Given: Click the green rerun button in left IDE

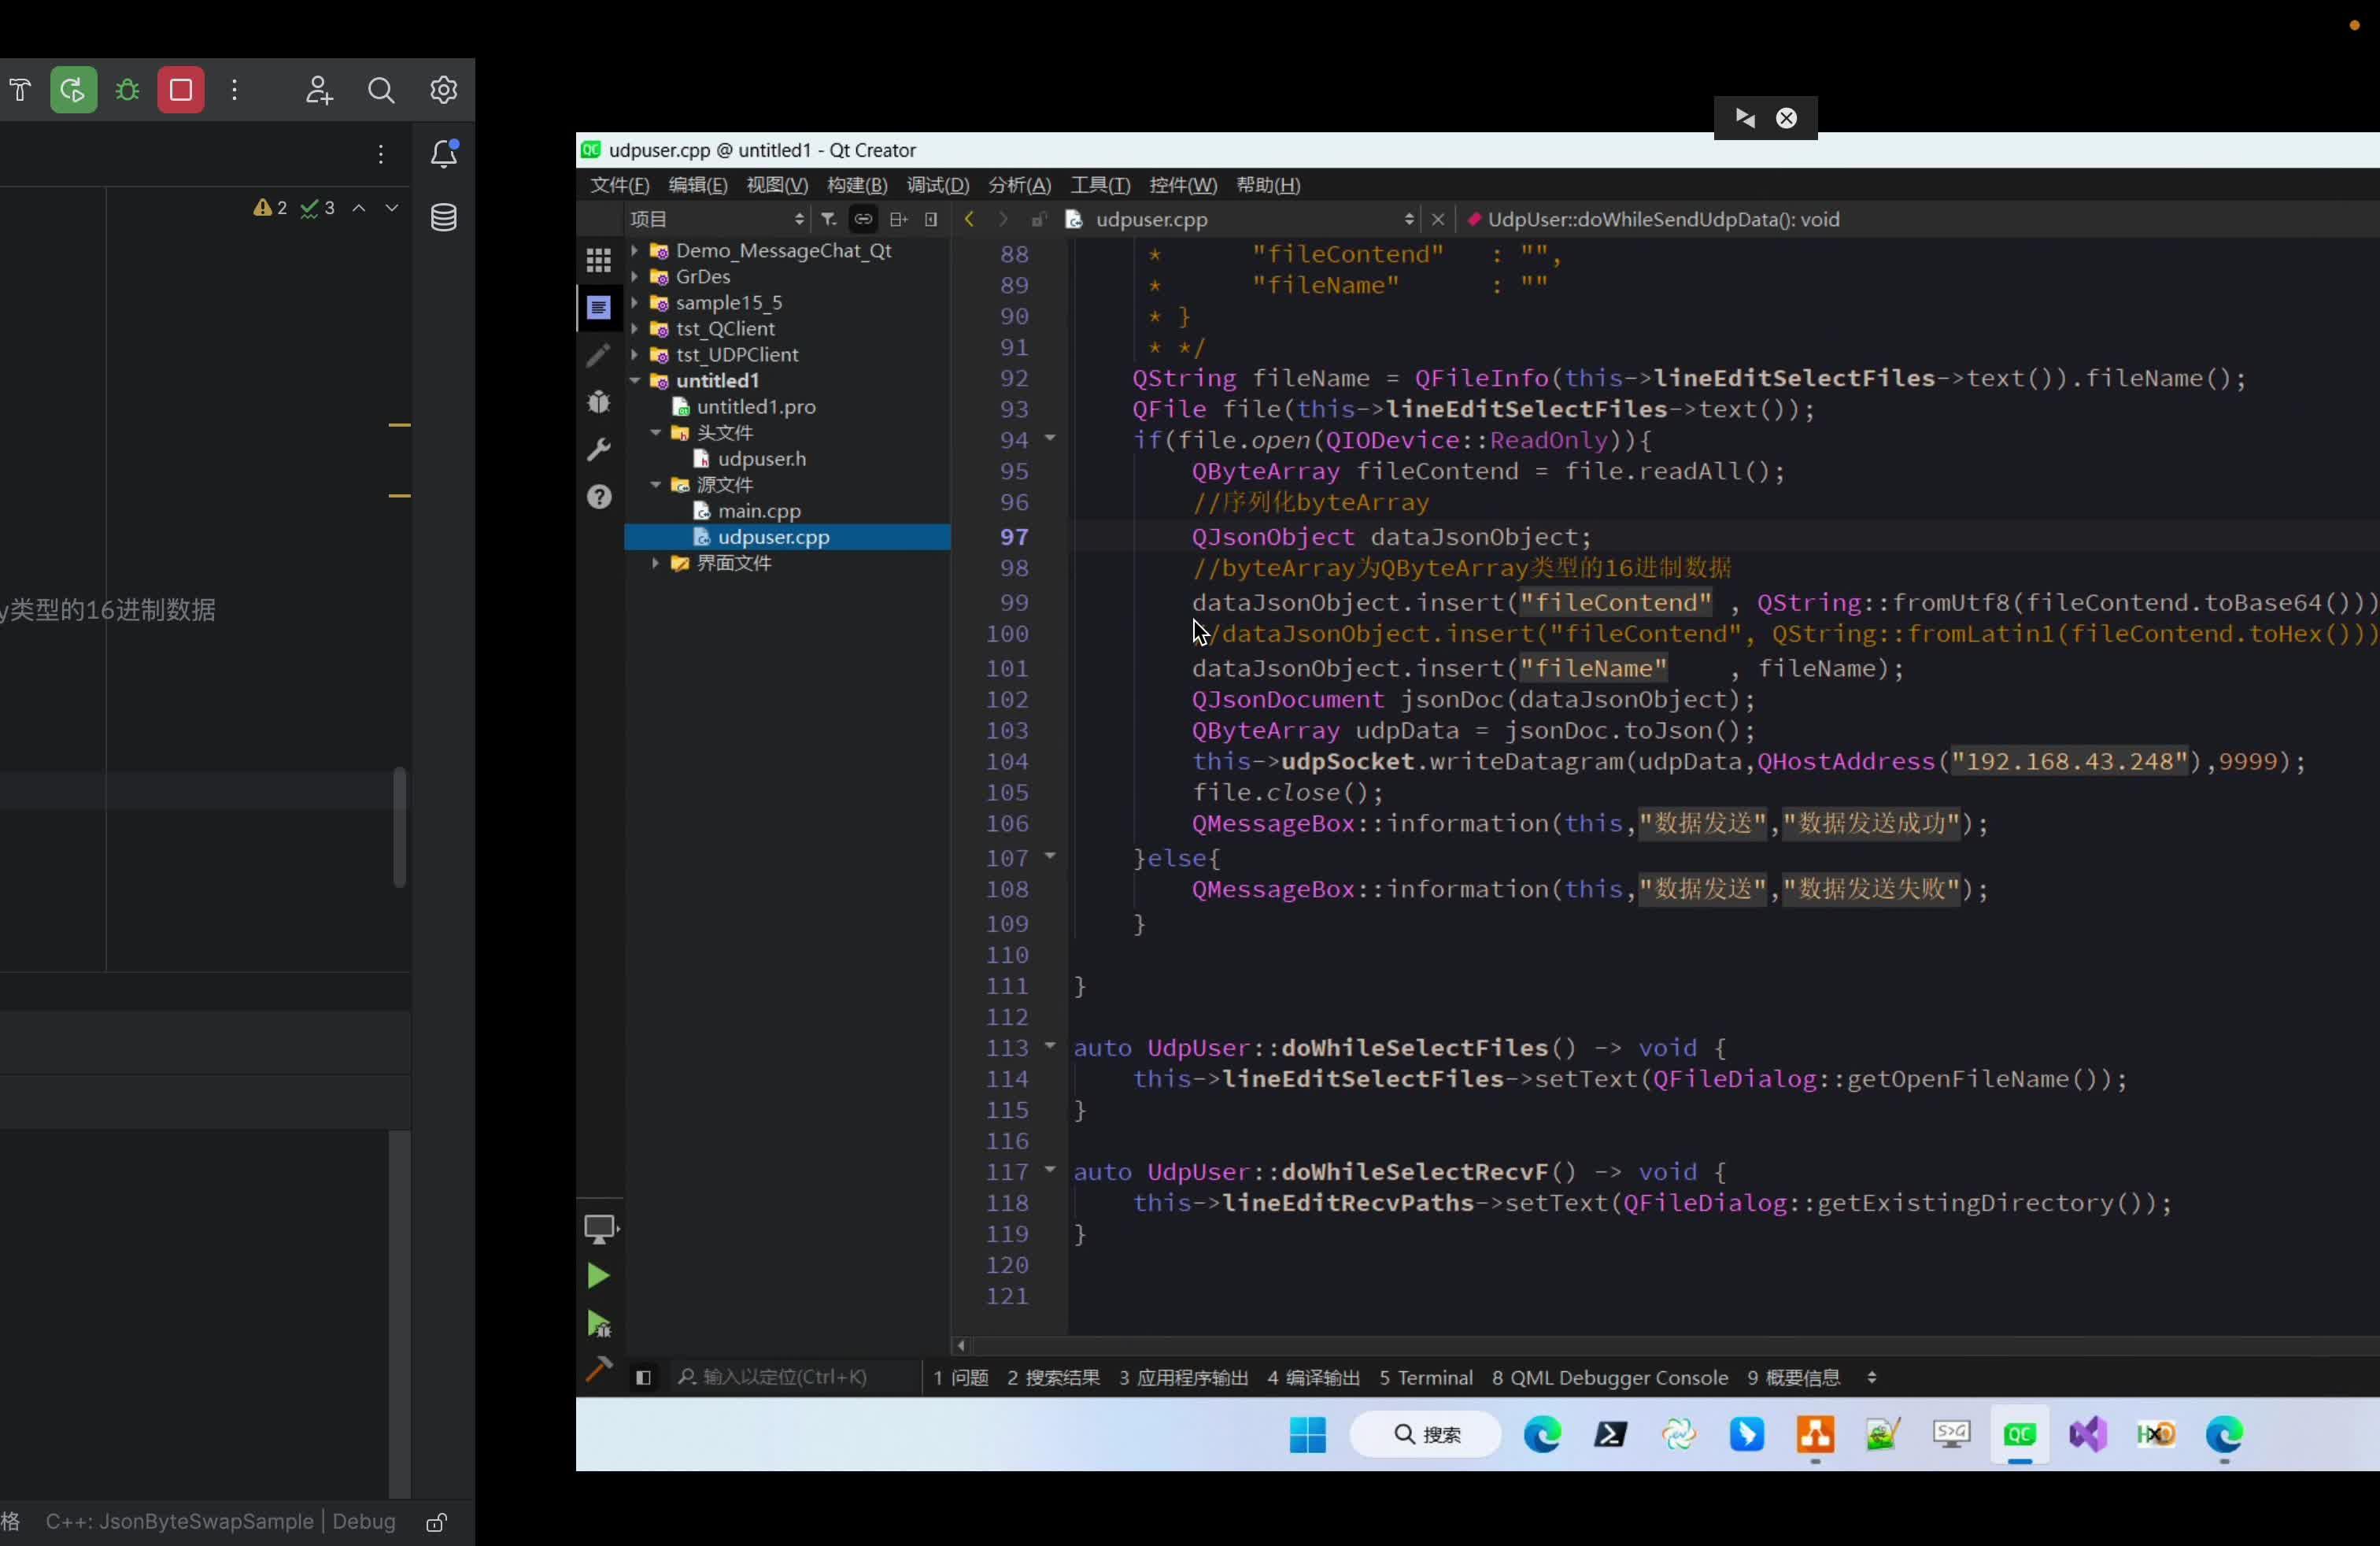Looking at the screenshot, I should pyautogui.click(x=74, y=90).
